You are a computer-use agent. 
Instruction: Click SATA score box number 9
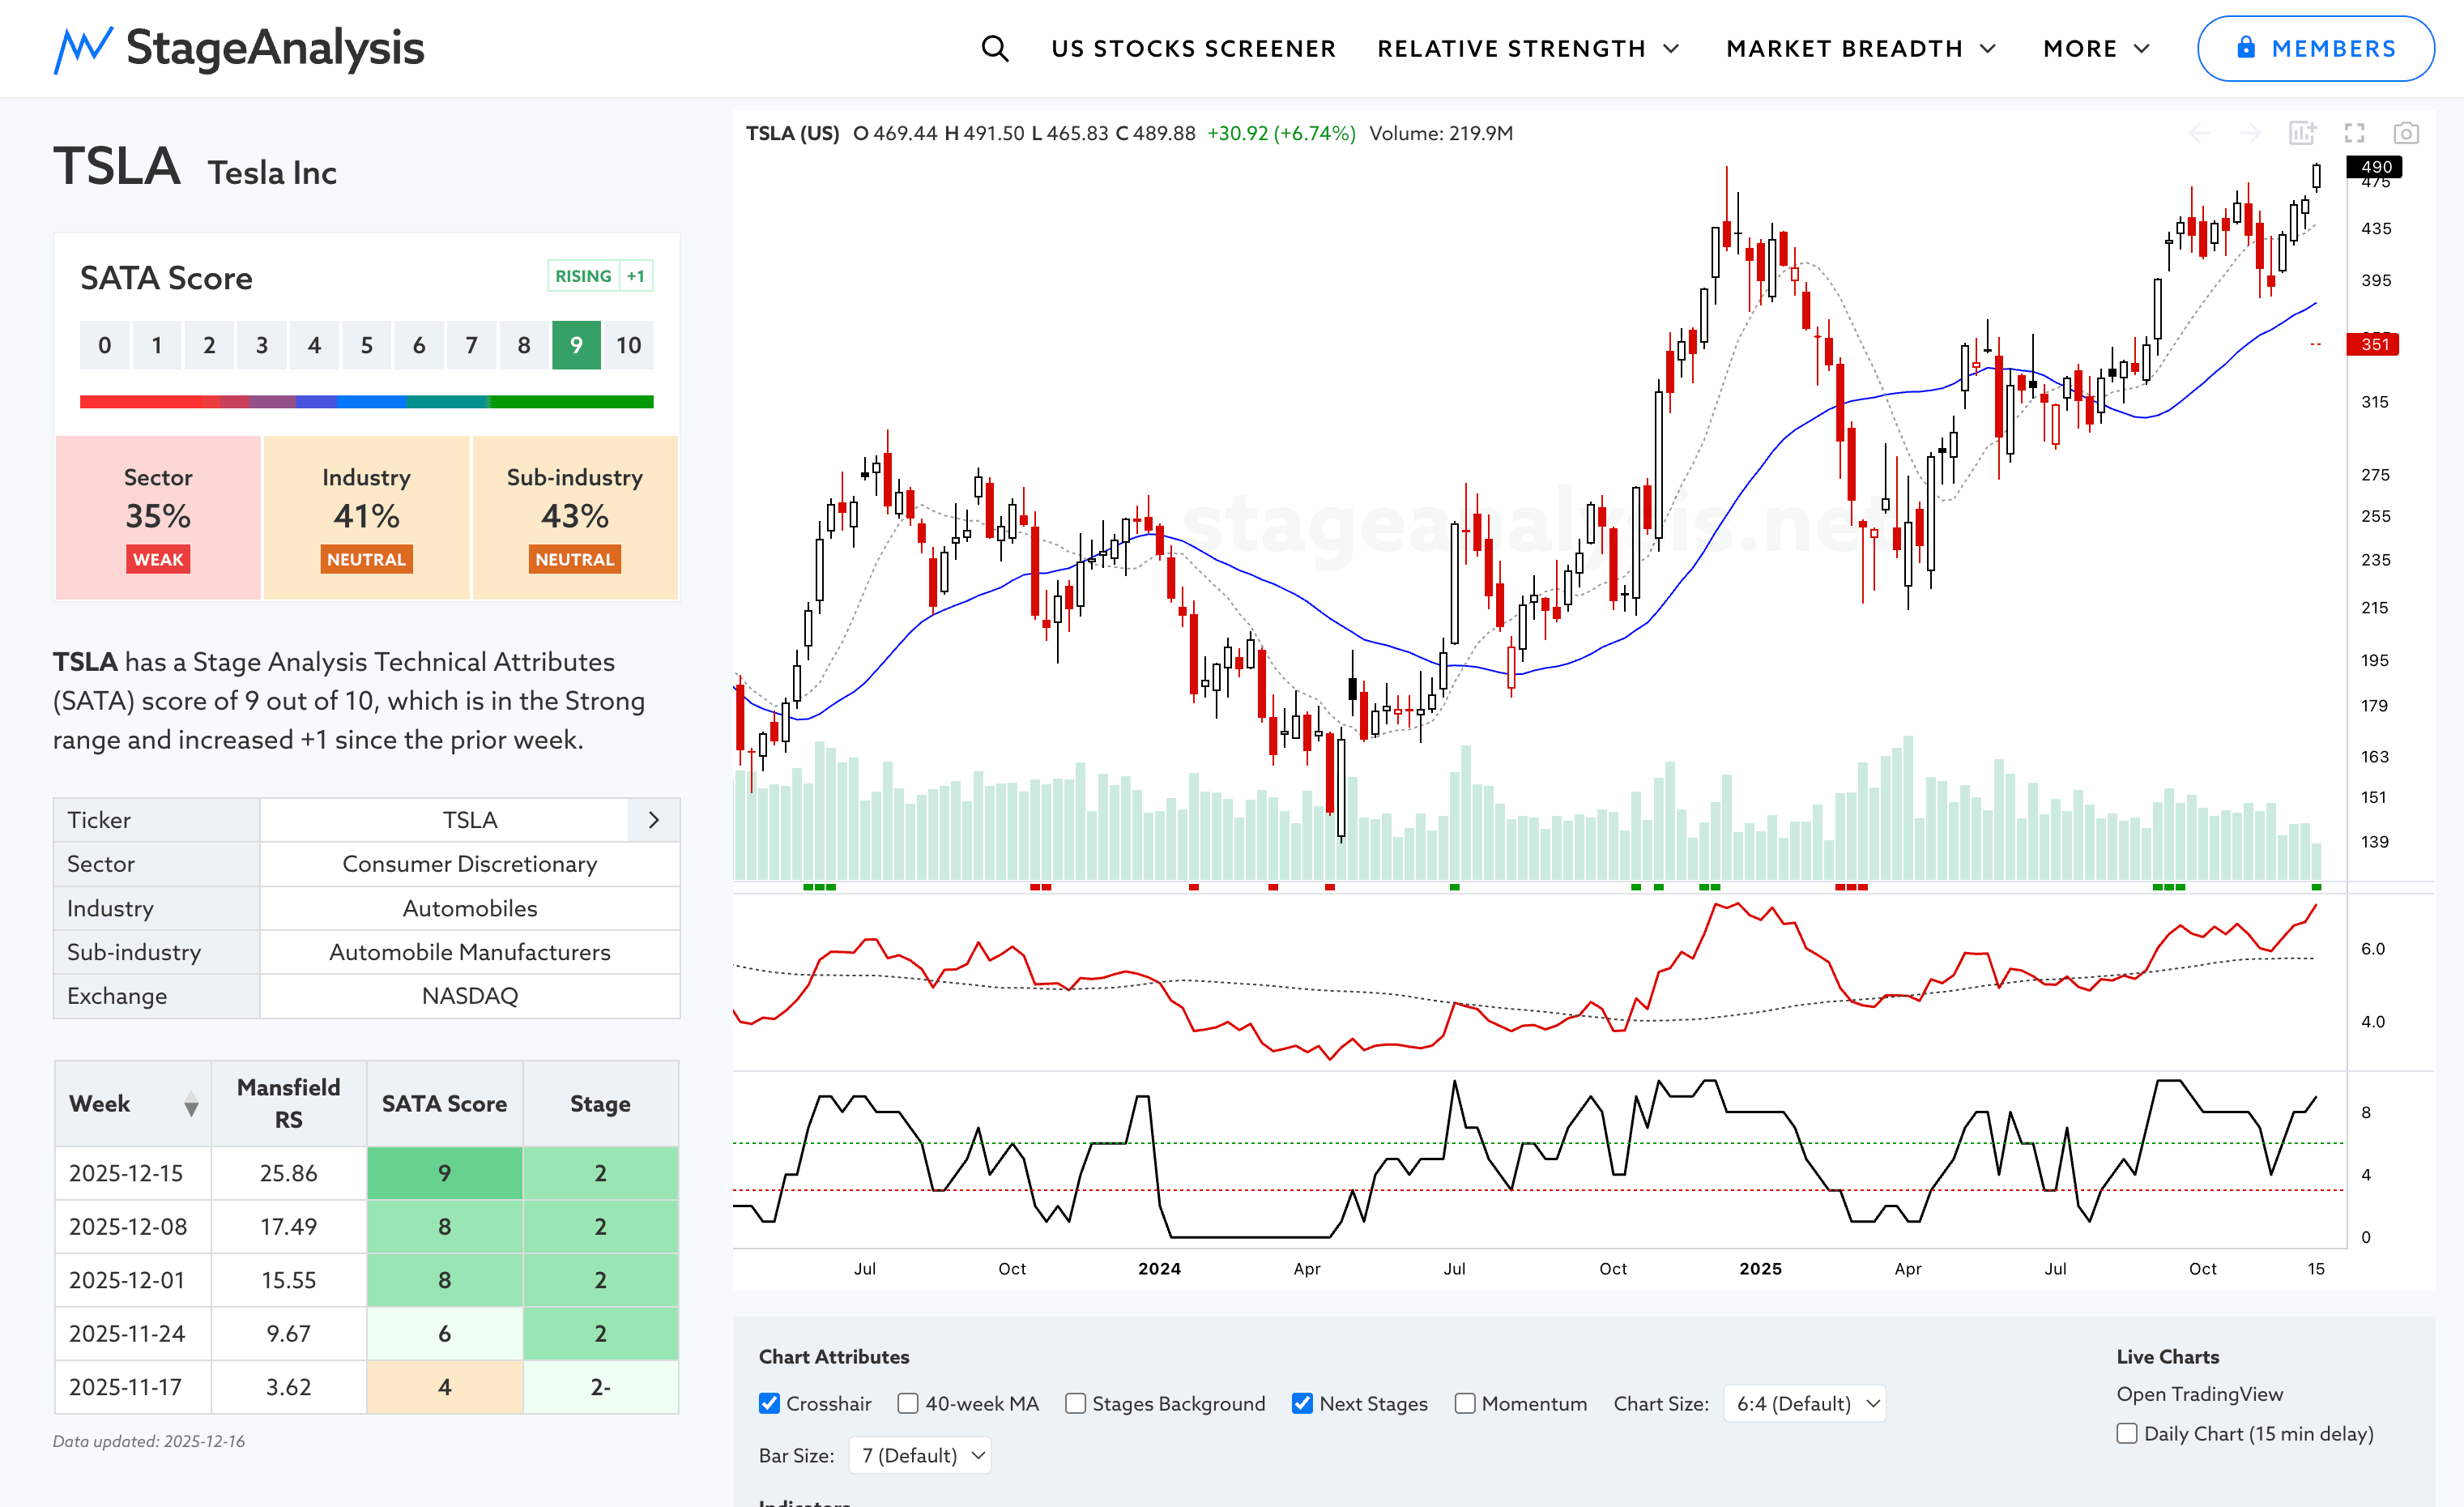[576, 345]
